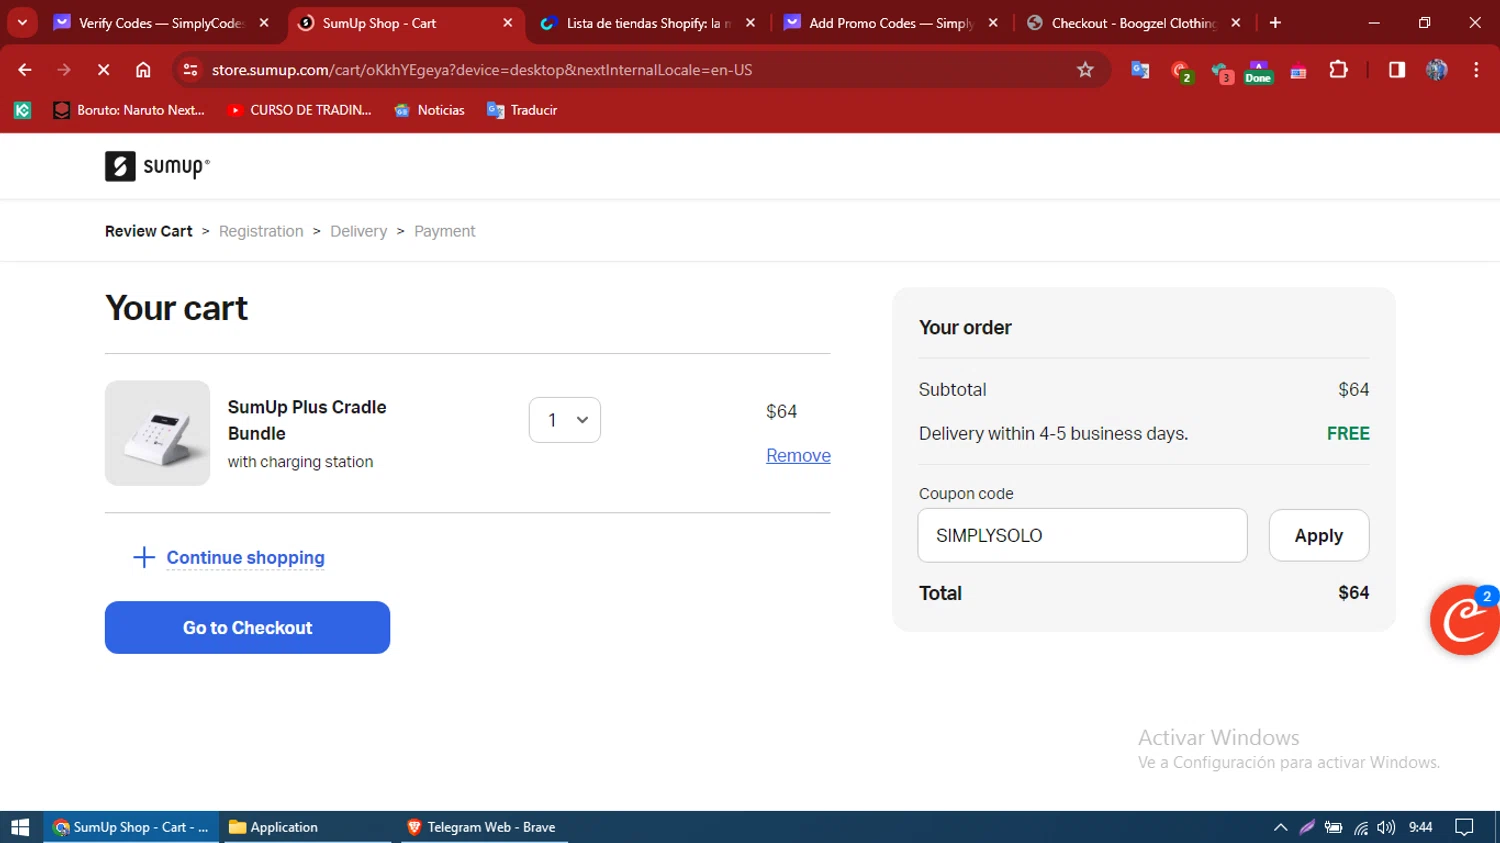1500x843 pixels.
Task: Click the purple feather tray icon
Action: point(1307,827)
